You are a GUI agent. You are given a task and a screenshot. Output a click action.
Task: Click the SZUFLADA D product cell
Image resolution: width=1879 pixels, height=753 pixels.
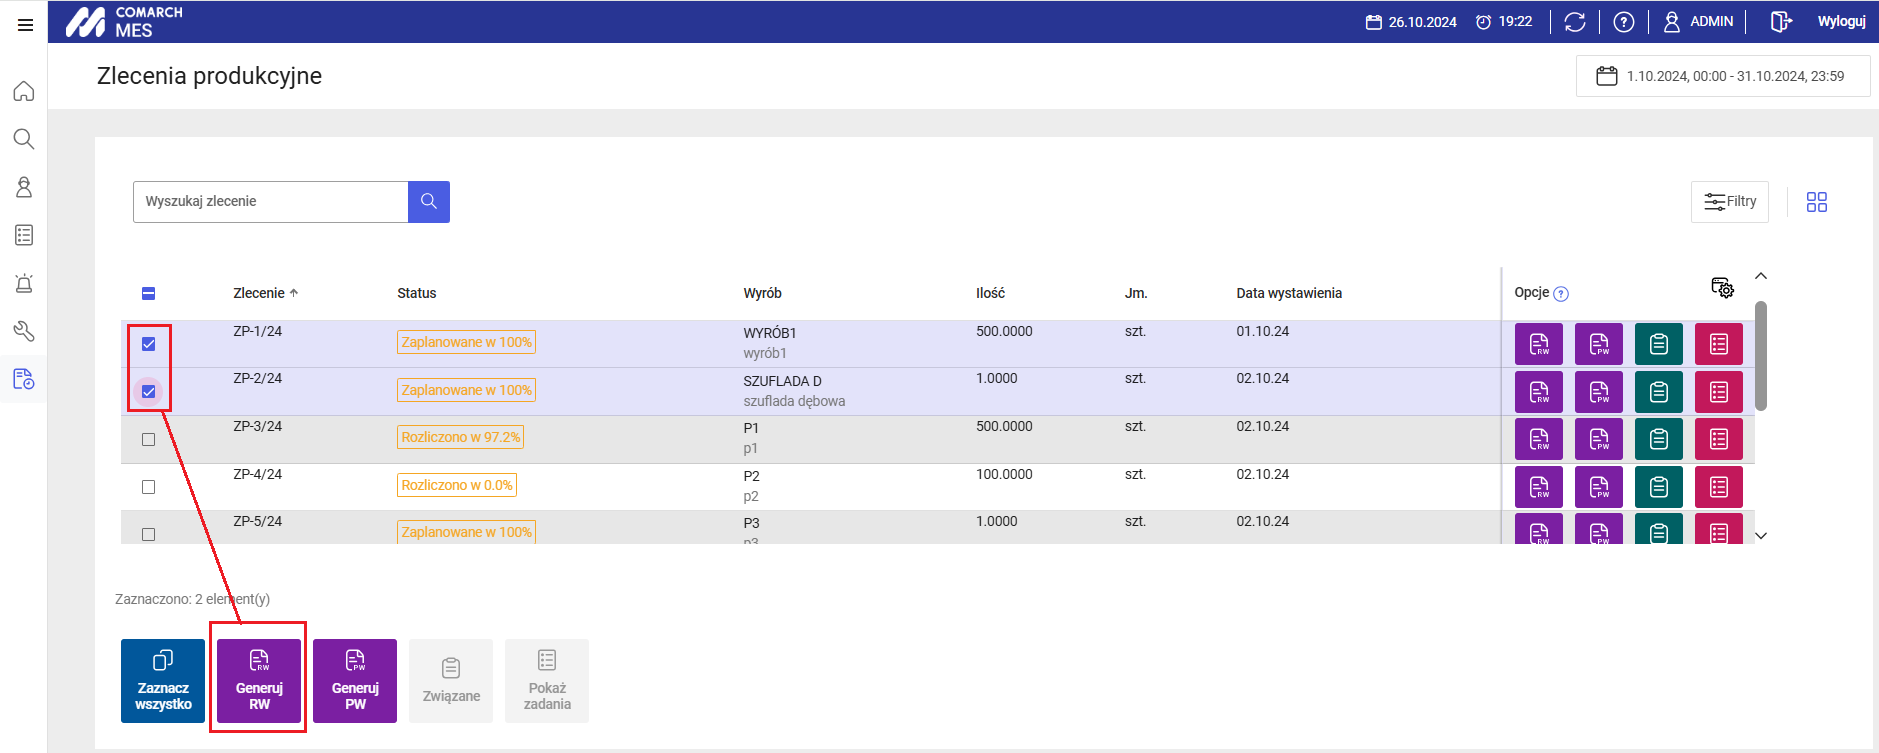[x=782, y=381]
